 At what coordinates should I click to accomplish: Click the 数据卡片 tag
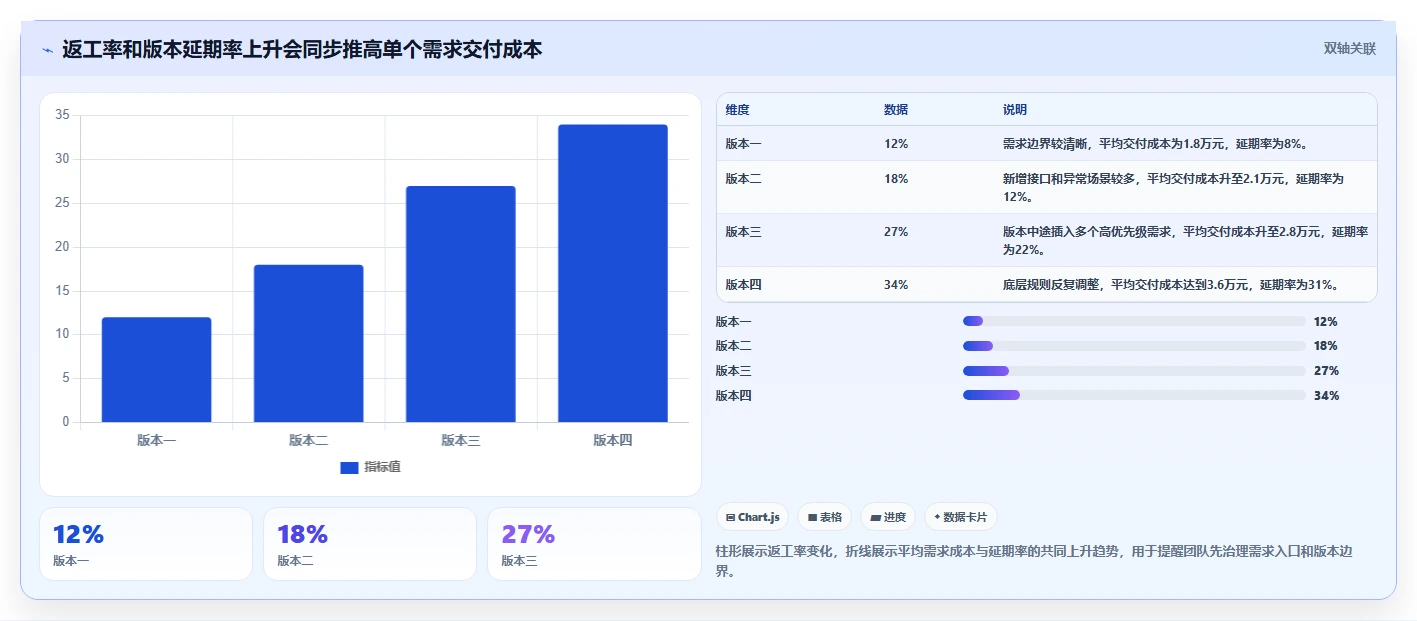960,517
